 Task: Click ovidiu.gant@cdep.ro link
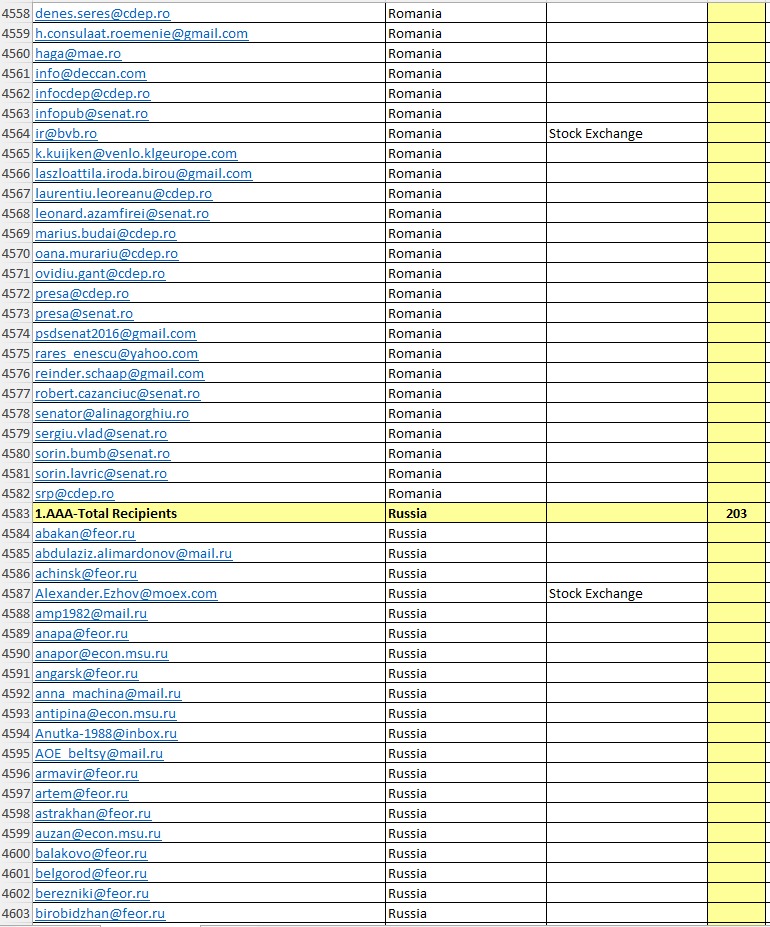pyautogui.click(x=100, y=274)
